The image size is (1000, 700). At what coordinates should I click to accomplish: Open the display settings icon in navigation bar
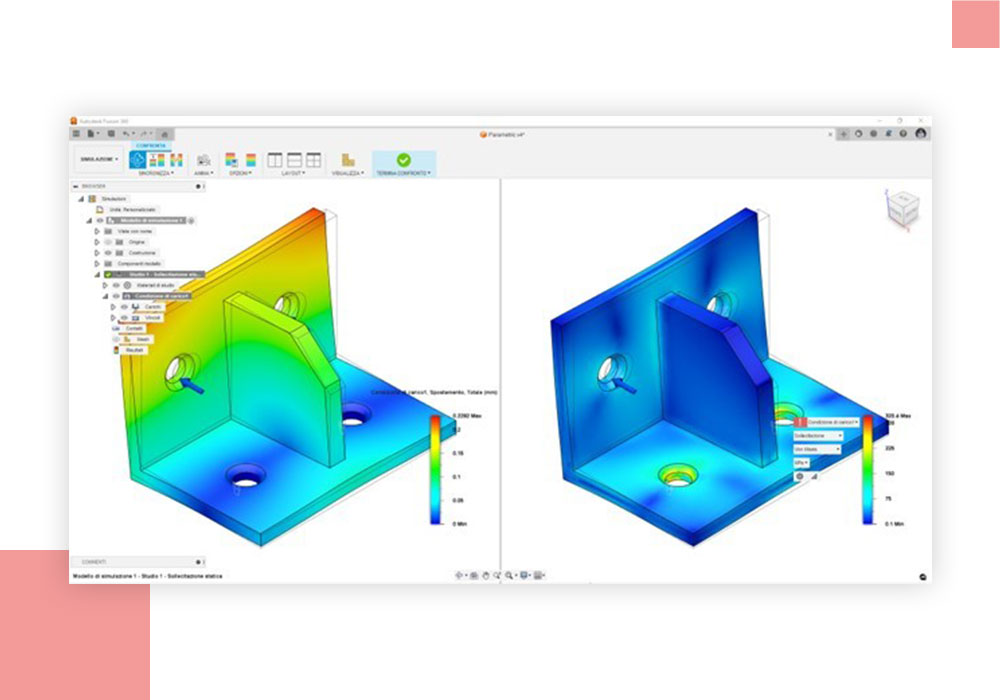pos(524,575)
